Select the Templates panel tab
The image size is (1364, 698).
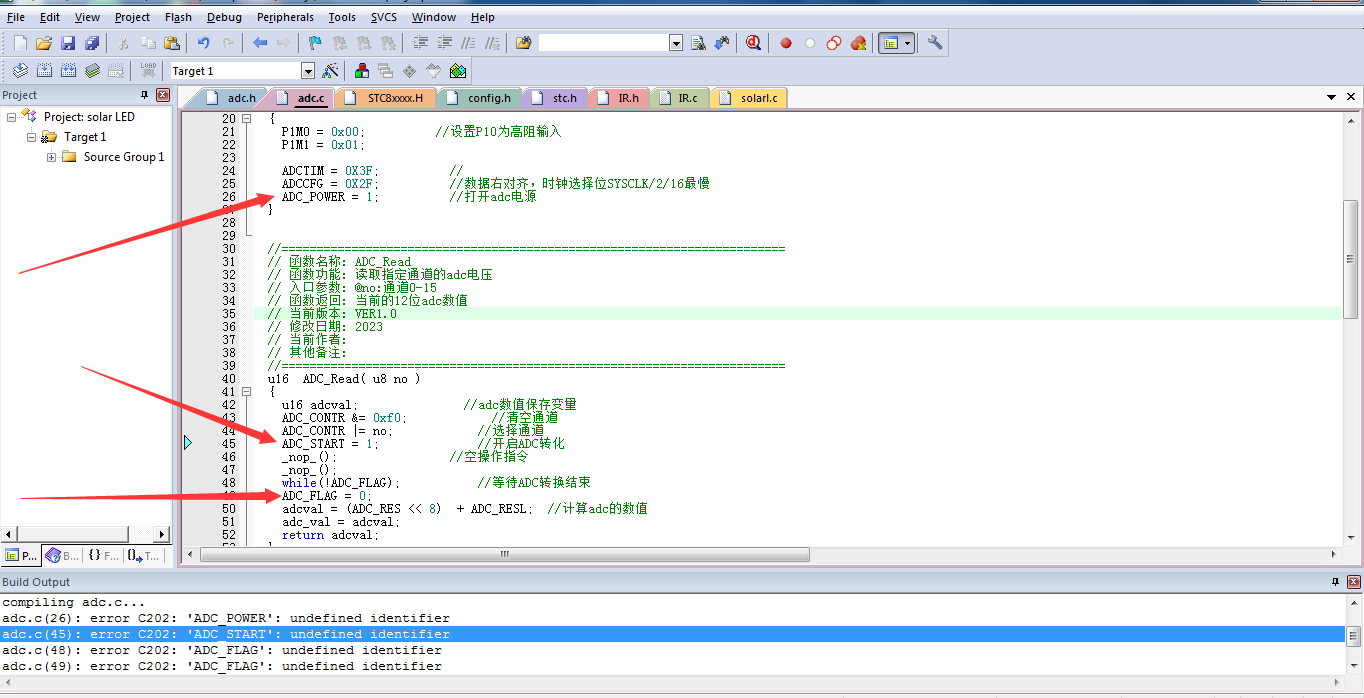click(x=143, y=555)
